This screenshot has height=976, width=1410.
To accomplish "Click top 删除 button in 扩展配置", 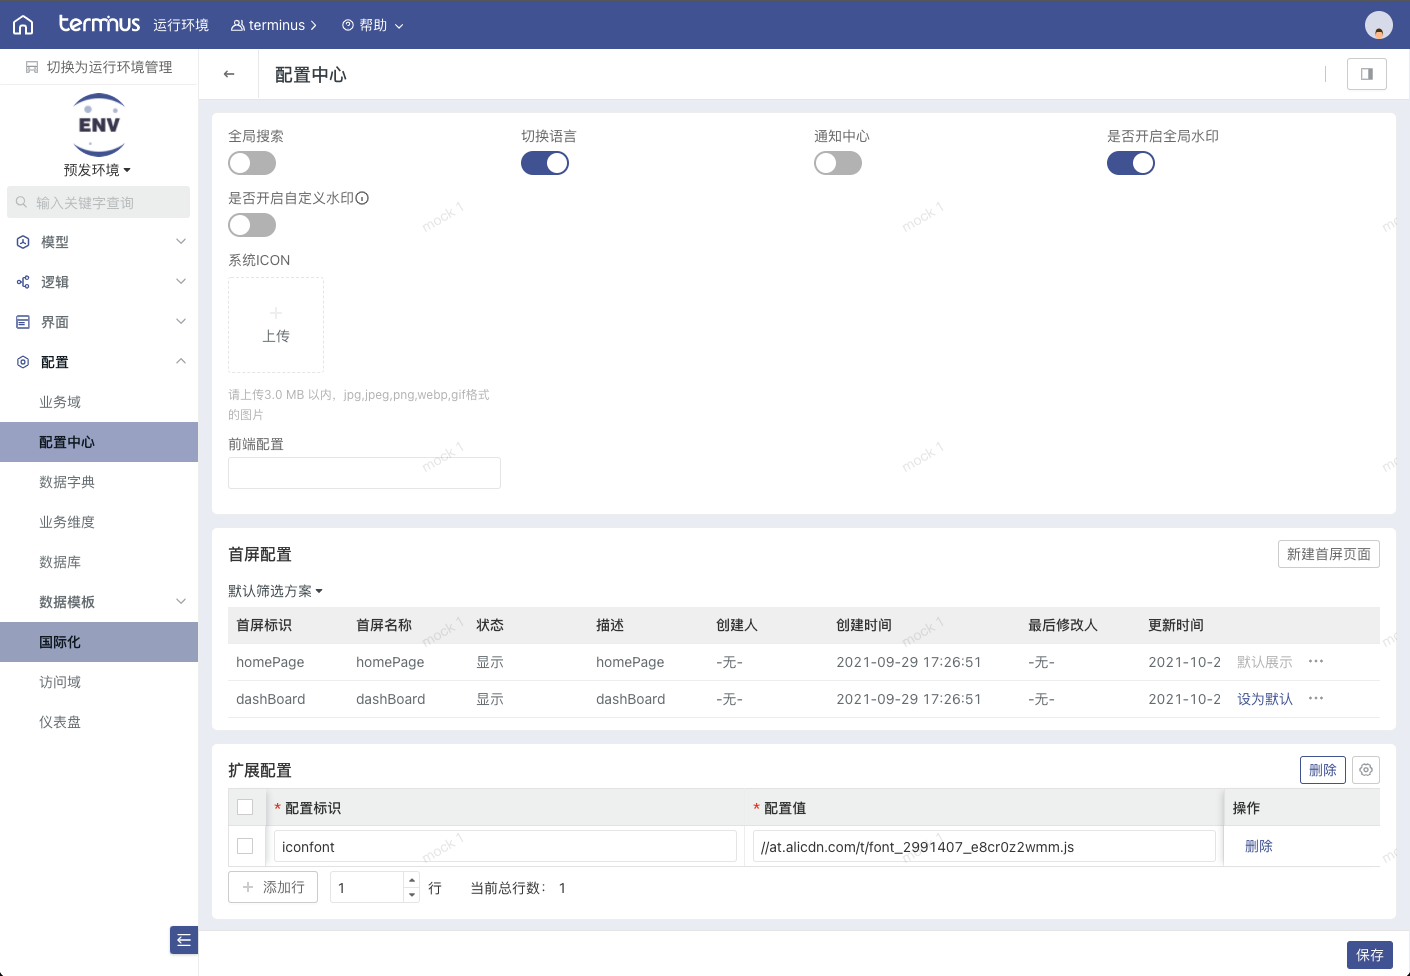I will 1323,770.
